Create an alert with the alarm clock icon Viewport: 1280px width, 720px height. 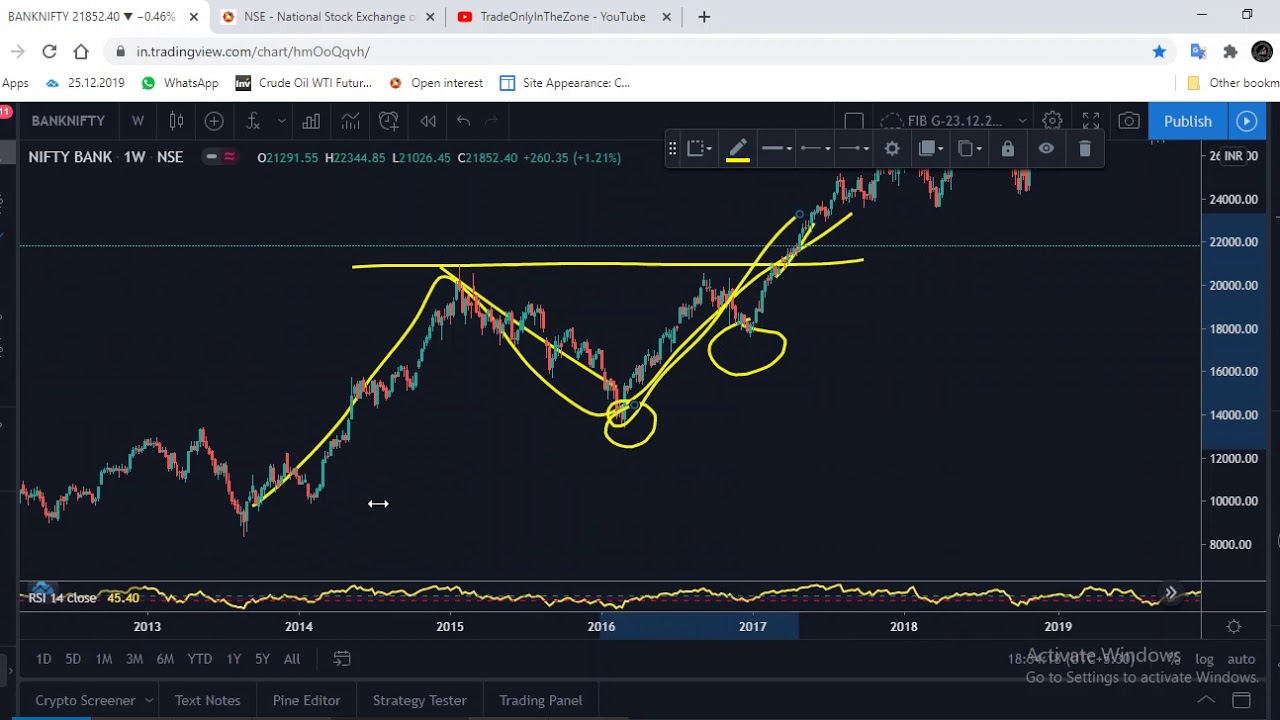tap(389, 121)
